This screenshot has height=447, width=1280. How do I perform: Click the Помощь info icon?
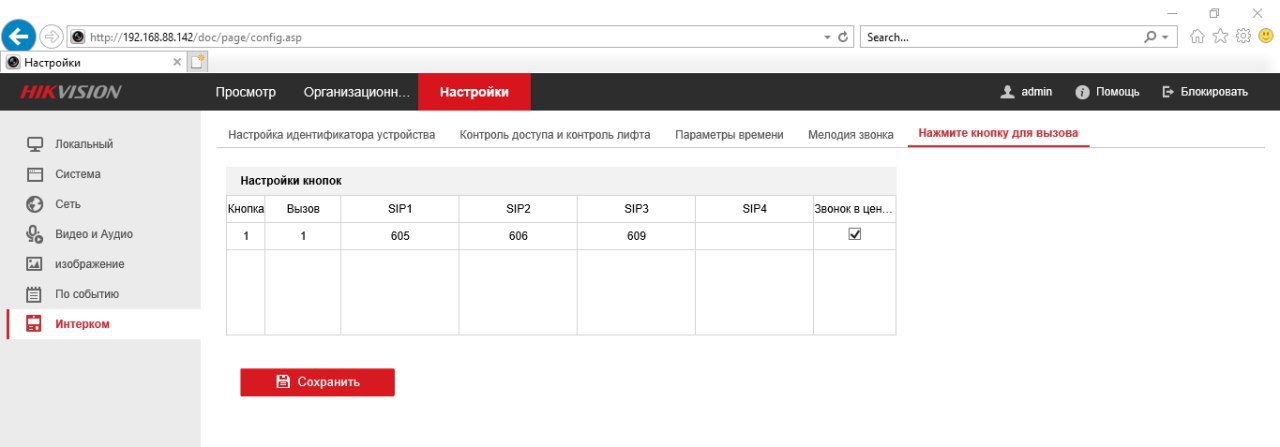point(1081,92)
